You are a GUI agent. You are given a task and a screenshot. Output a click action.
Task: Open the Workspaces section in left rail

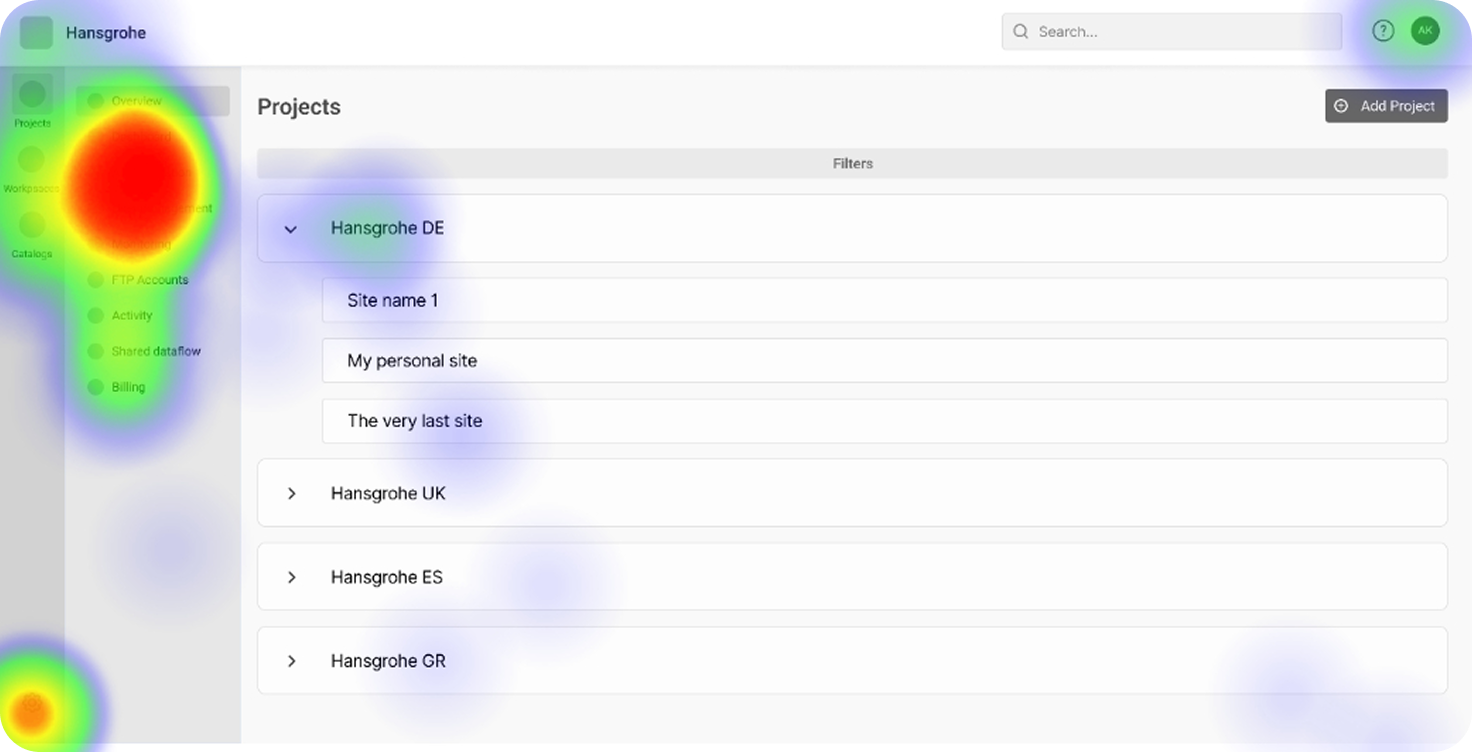tap(32, 168)
